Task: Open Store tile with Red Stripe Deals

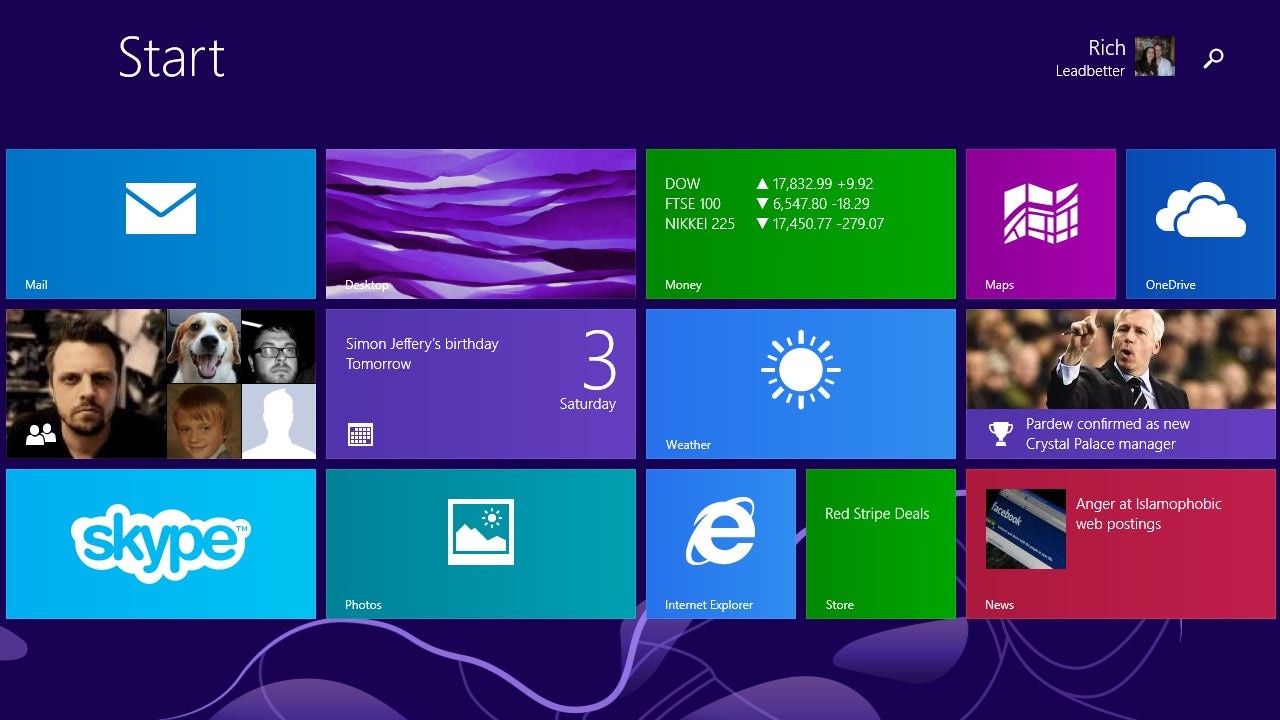Action: click(x=880, y=543)
